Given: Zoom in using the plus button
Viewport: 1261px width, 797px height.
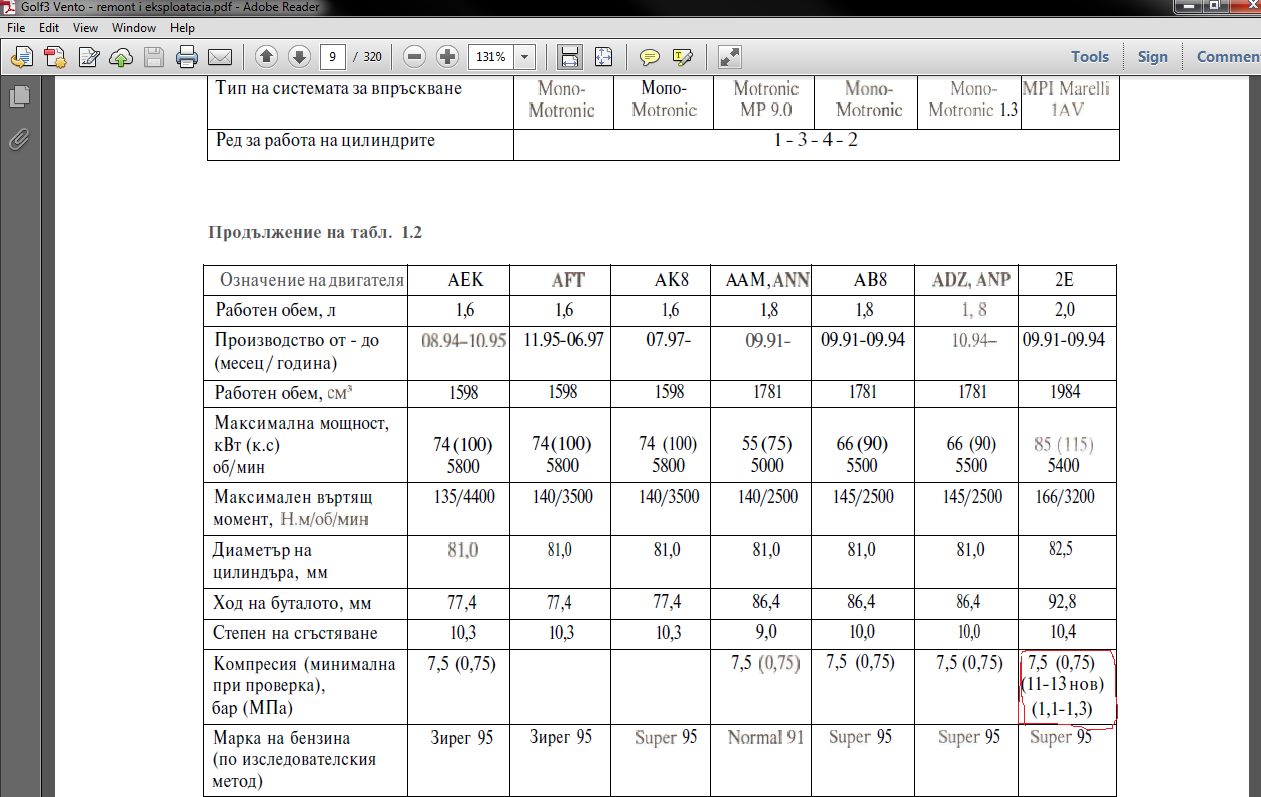Looking at the screenshot, I should 447,57.
